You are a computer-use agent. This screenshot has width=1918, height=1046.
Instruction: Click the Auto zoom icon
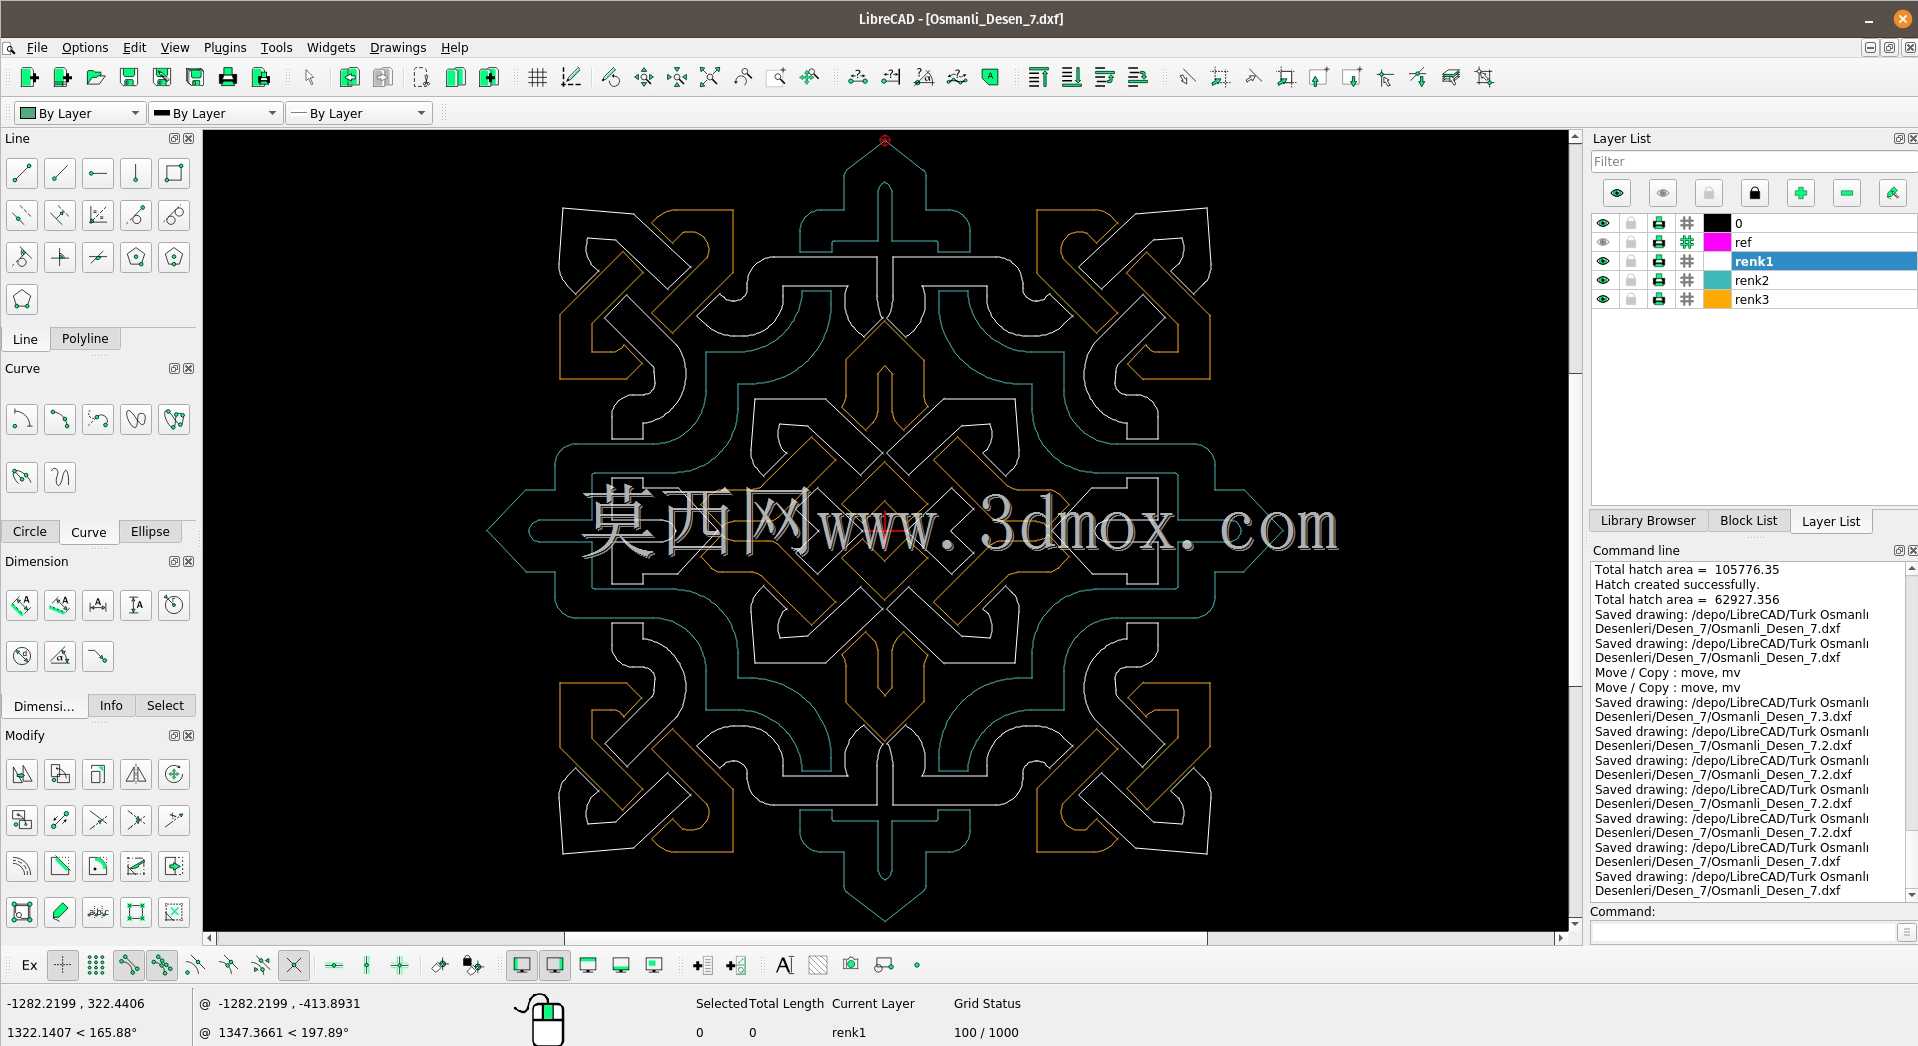tap(709, 77)
